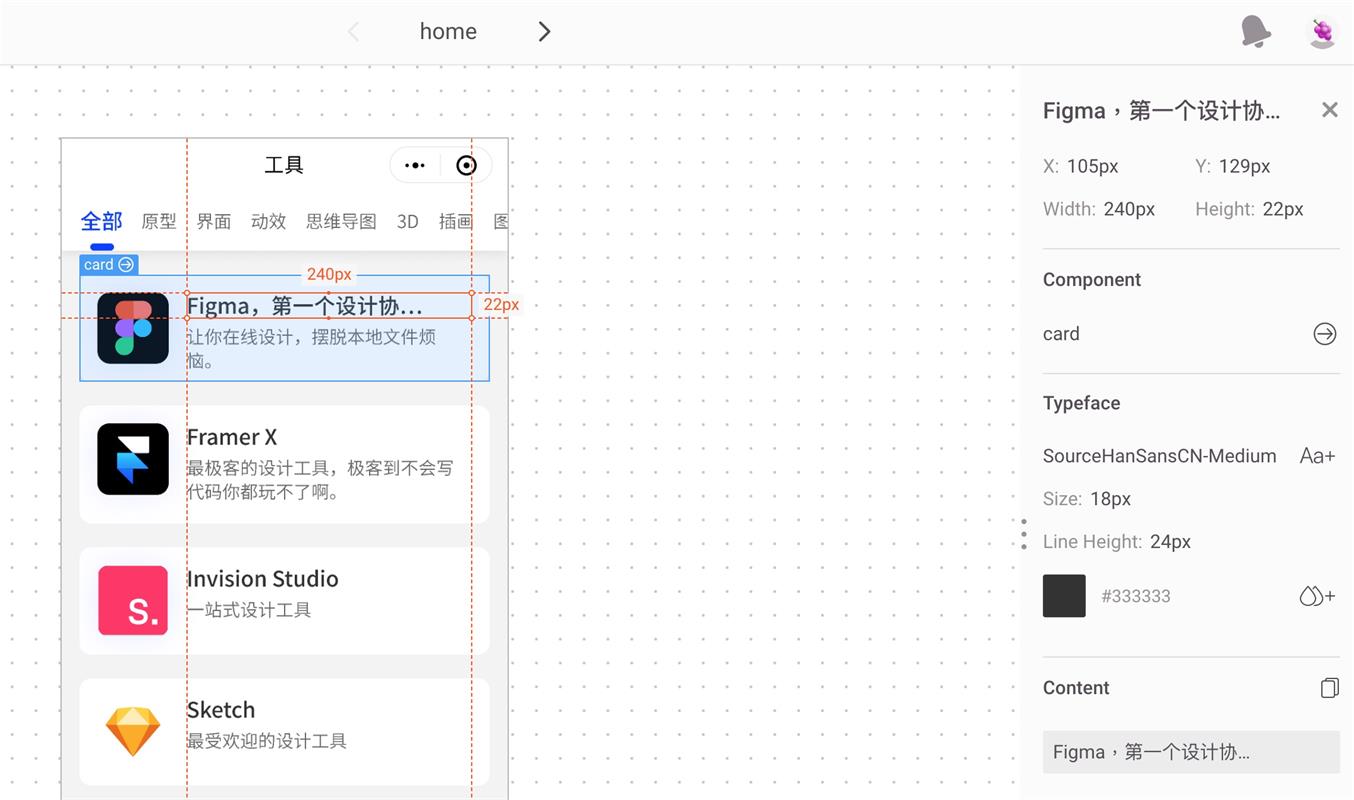Select the 最受欢迎的设计工具 description text
This screenshot has width=1354, height=800.
(x=267, y=741)
